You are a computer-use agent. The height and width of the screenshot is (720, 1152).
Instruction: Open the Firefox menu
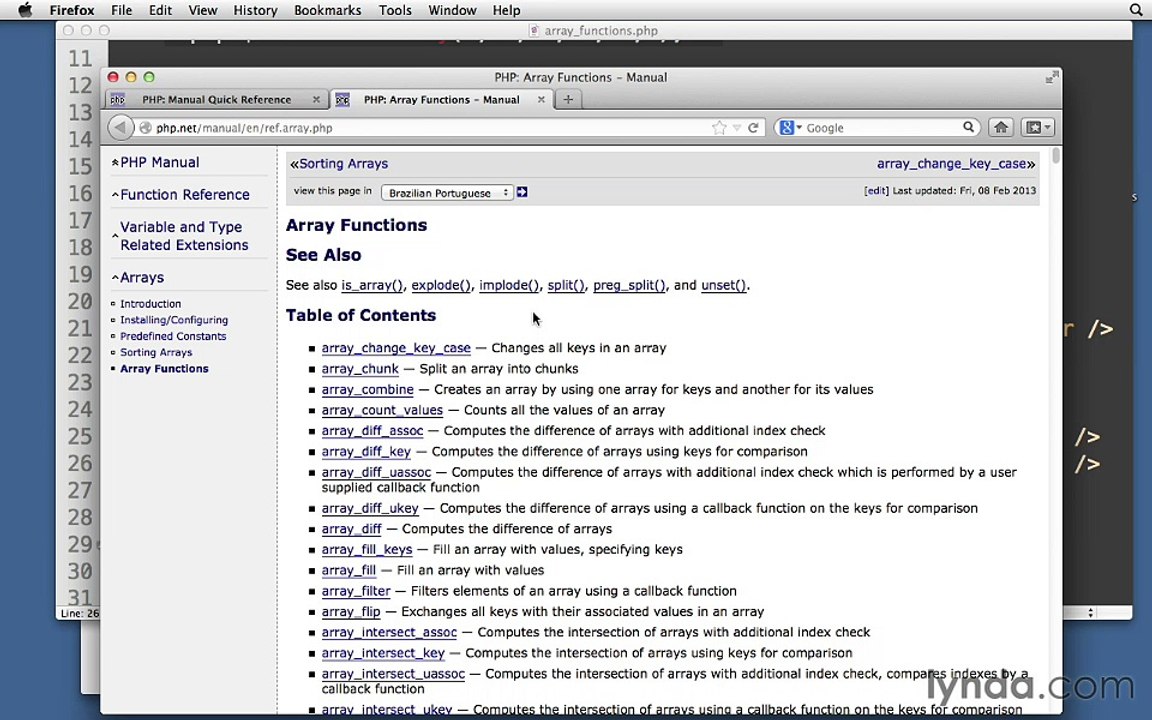[x=71, y=10]
